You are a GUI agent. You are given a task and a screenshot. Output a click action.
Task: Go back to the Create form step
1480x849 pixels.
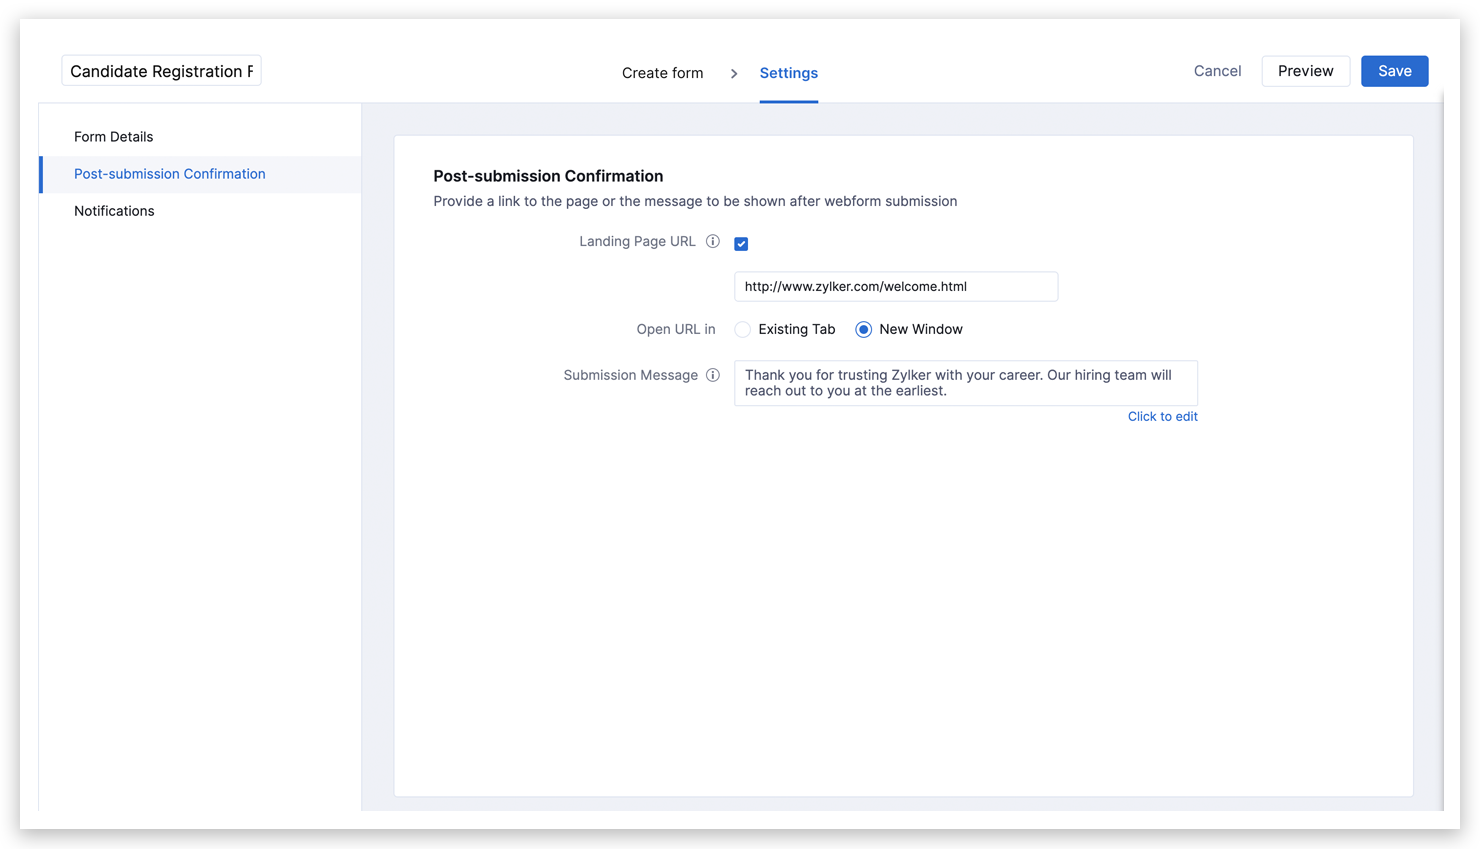click(x=662, y=73)
